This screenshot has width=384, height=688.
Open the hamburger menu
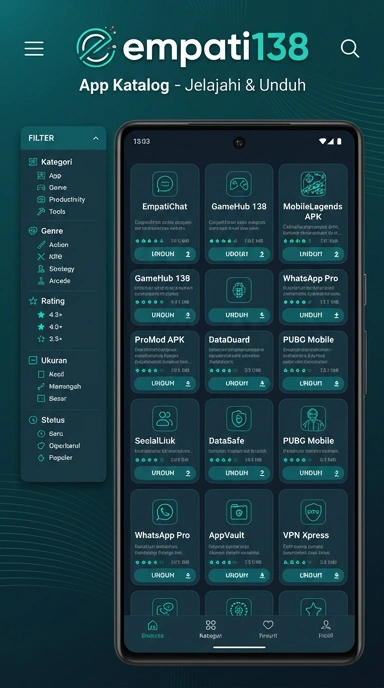pos(34,49)
